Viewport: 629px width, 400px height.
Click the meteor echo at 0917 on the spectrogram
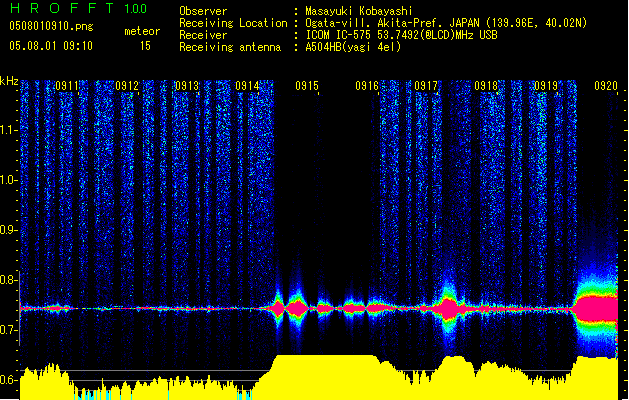click(448, 309)
